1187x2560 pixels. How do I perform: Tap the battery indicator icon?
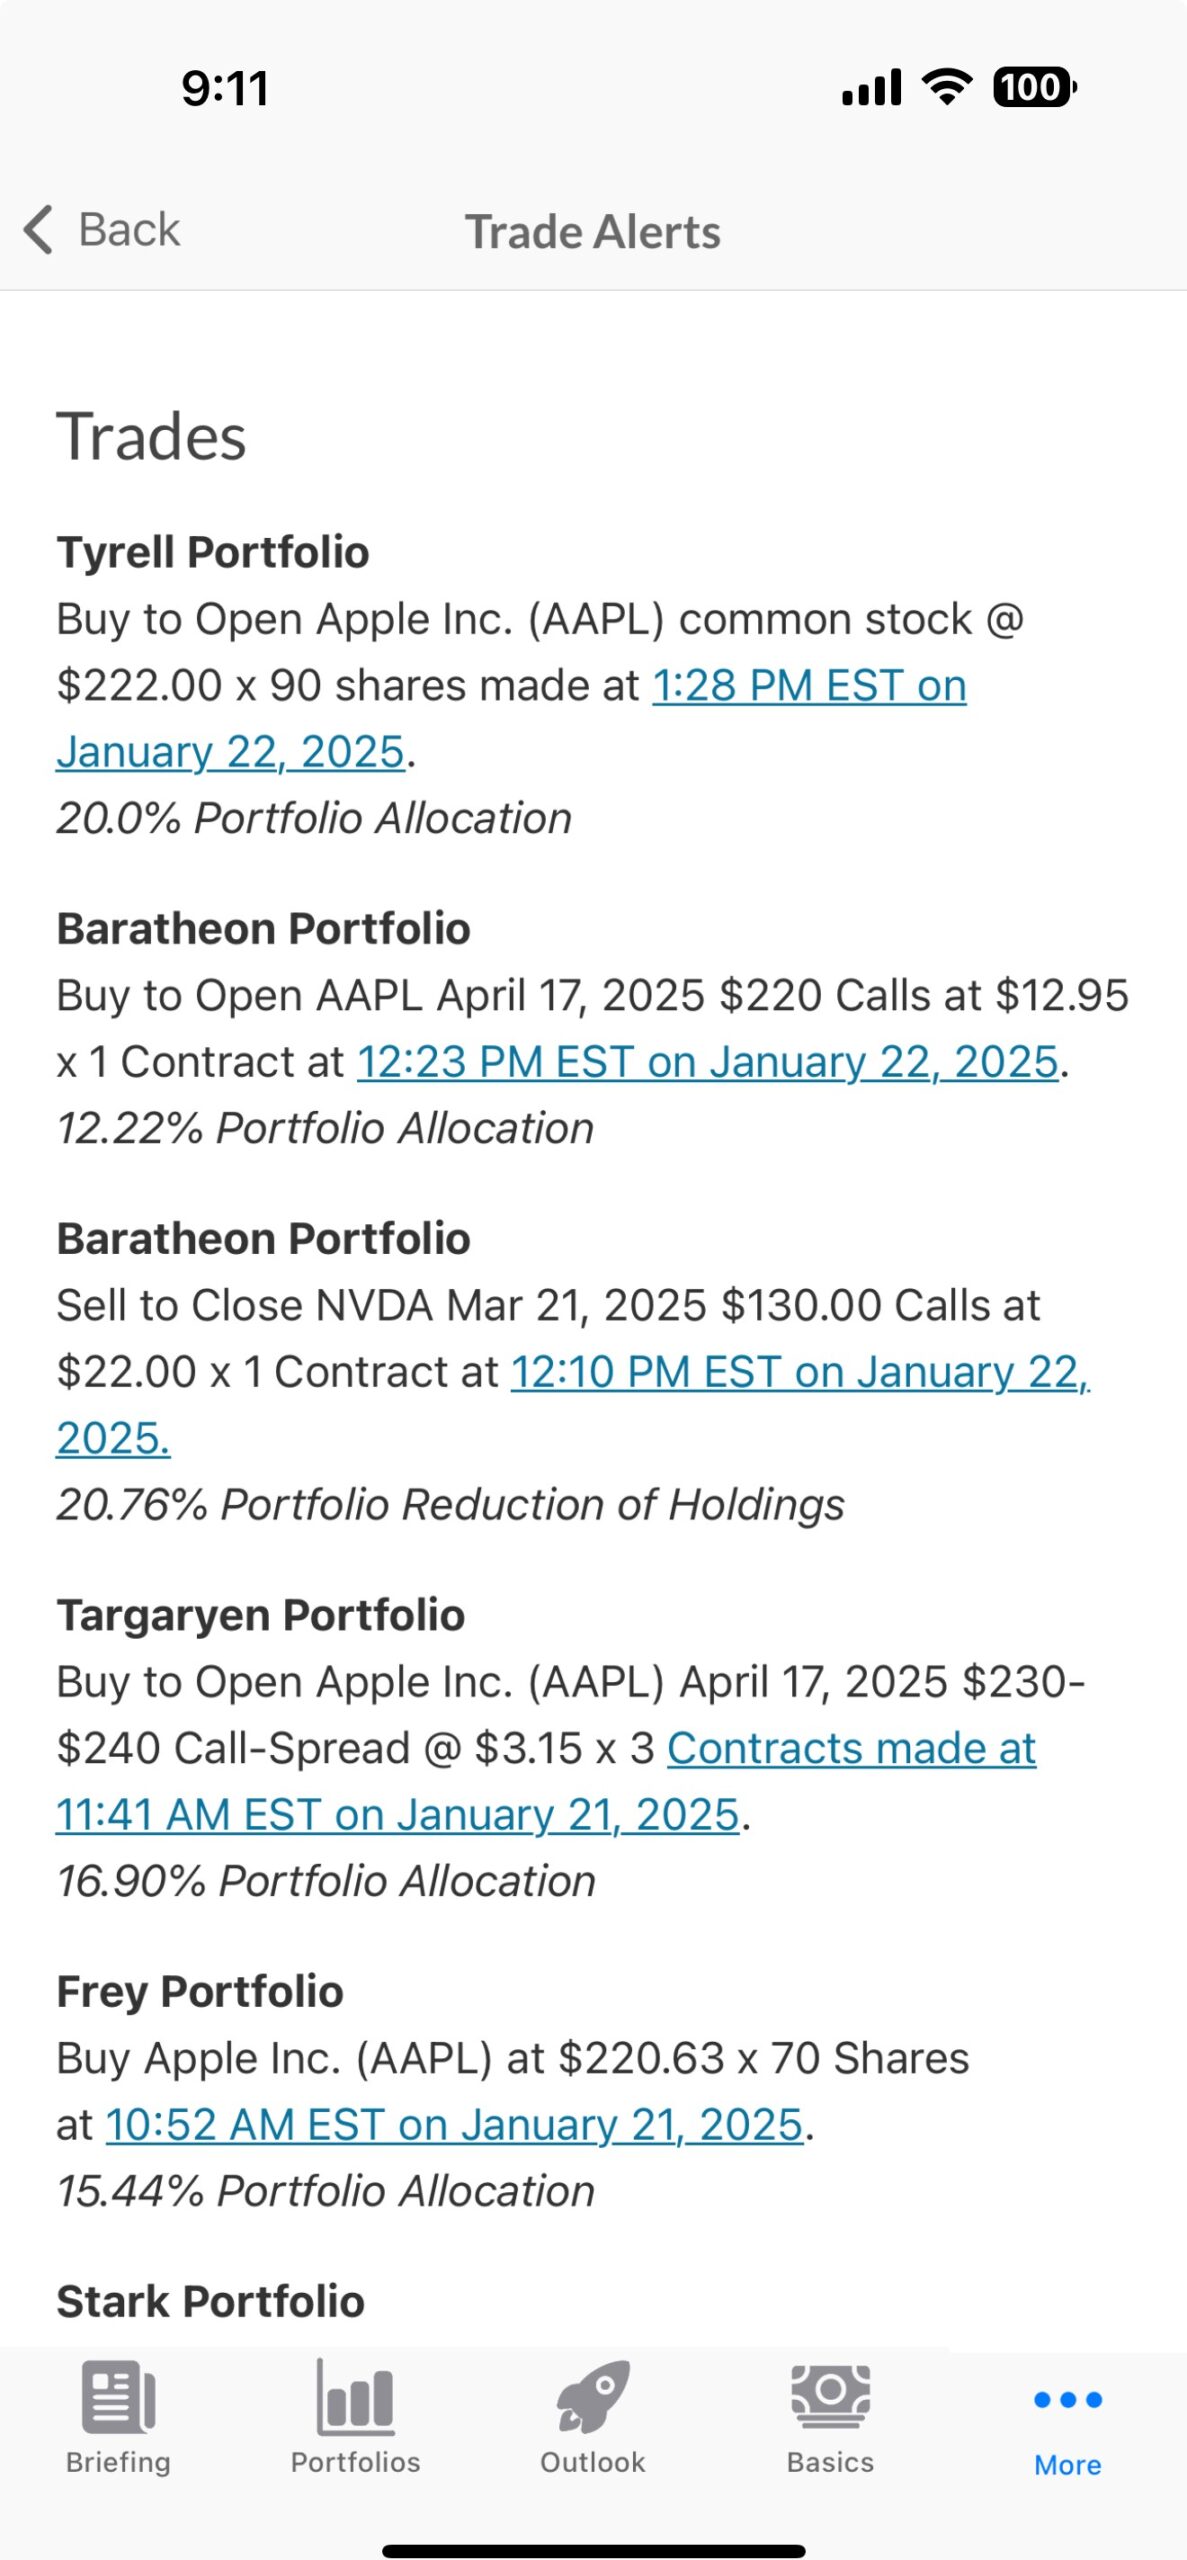(x=1033, y=87)
